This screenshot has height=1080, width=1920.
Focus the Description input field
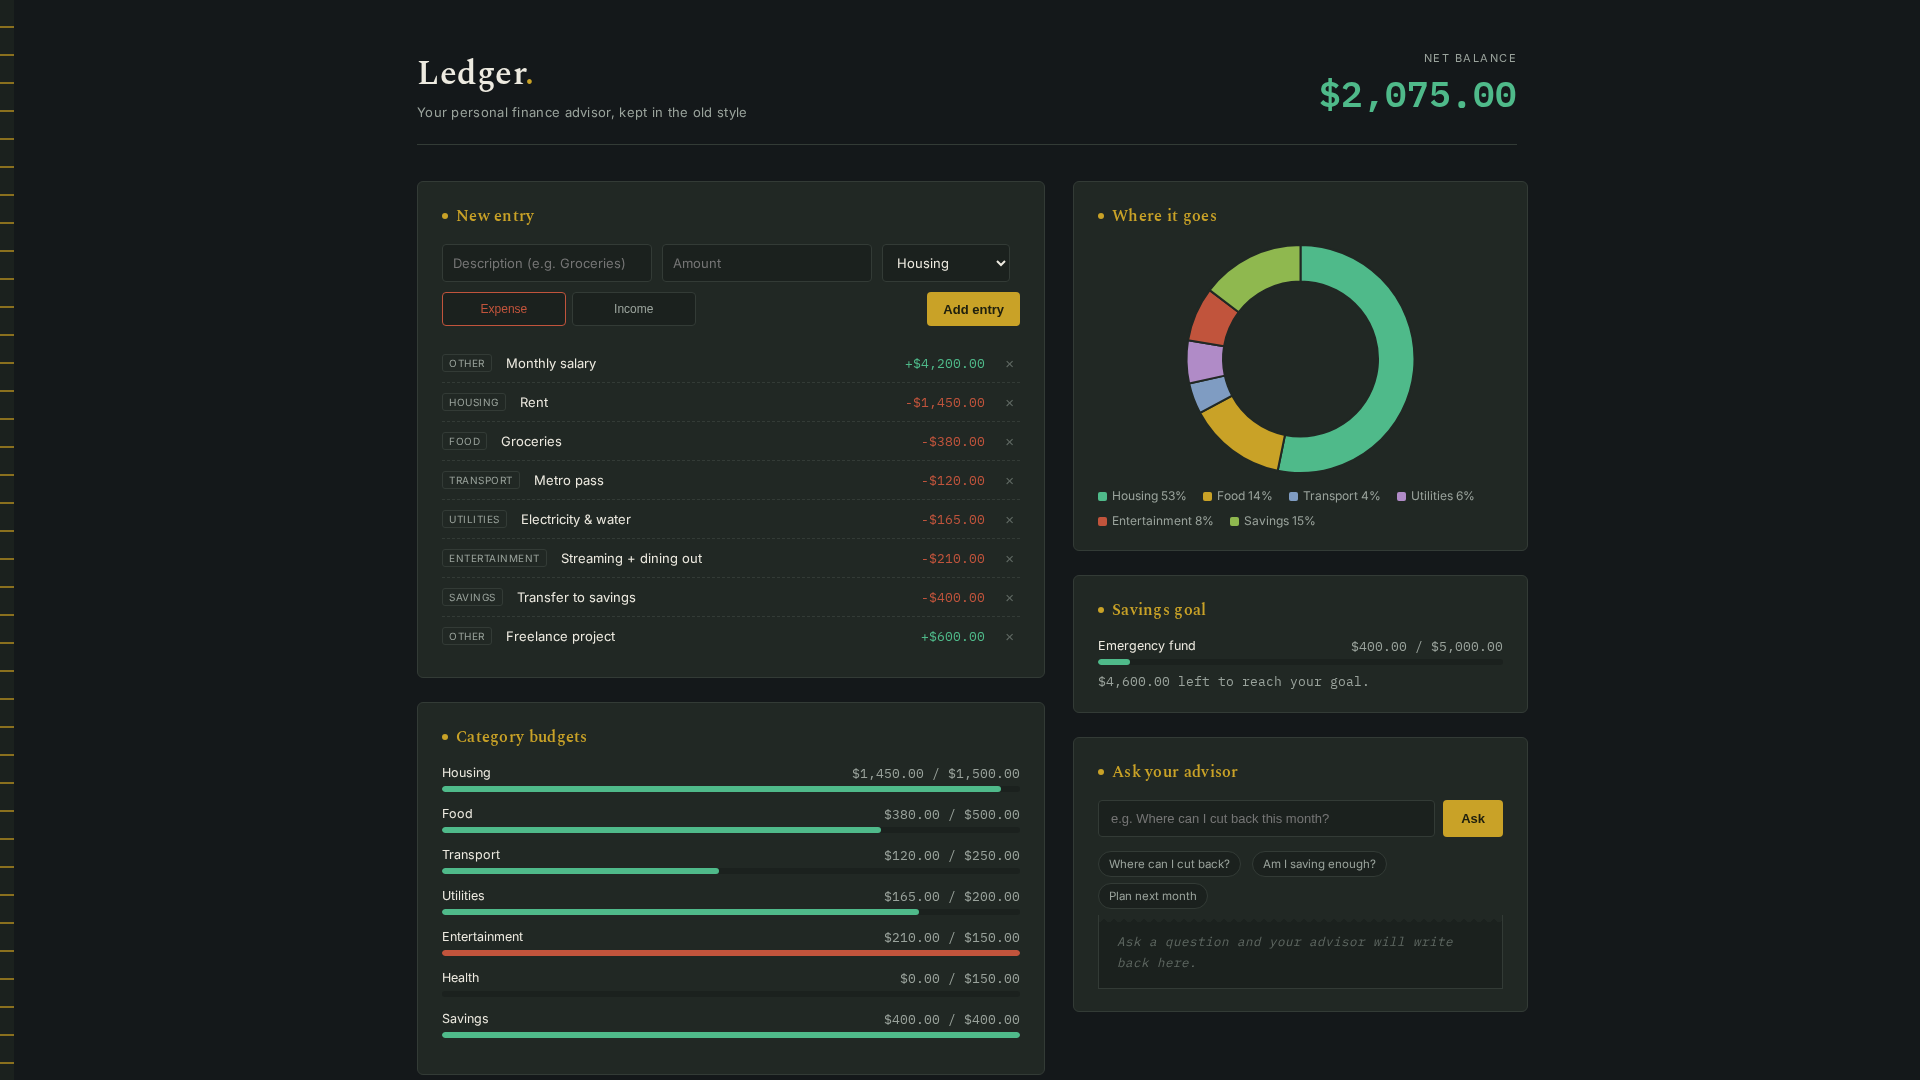pos(547,263)
